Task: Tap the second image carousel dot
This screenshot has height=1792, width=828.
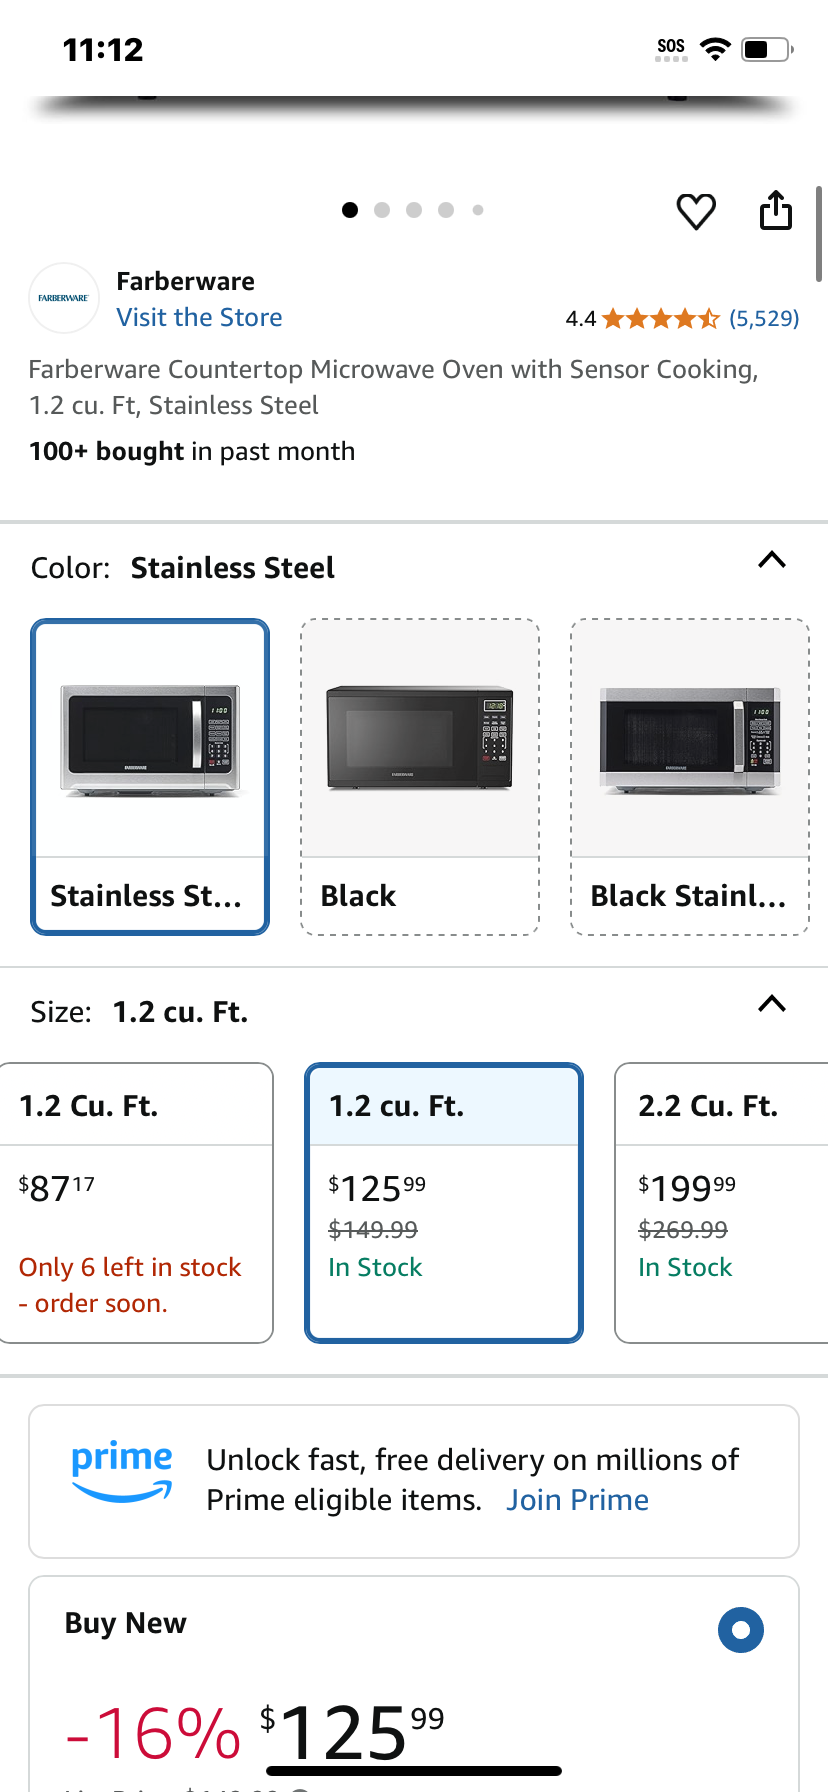Action: tap(382, 210)
